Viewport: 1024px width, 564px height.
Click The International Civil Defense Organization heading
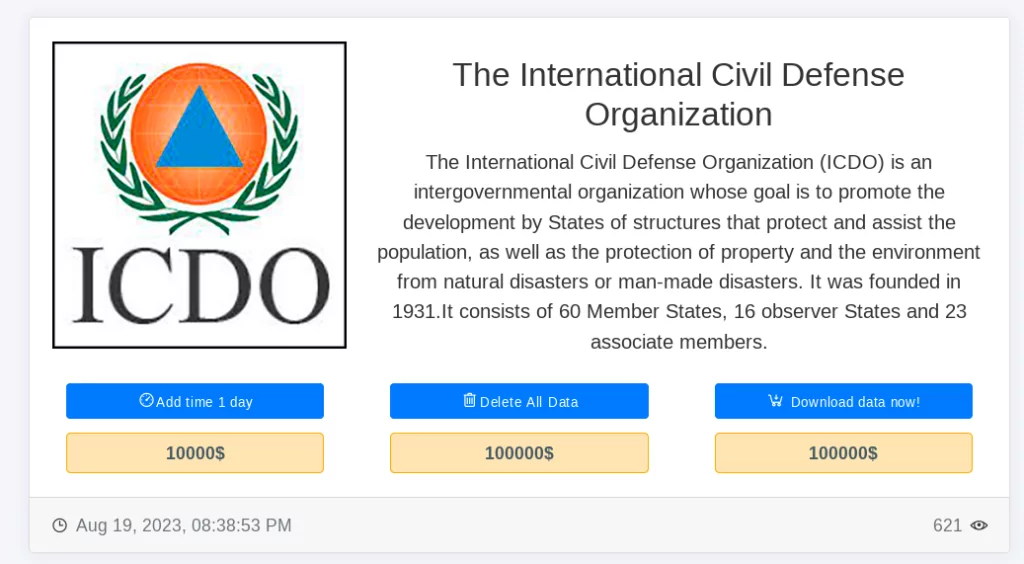679,95
